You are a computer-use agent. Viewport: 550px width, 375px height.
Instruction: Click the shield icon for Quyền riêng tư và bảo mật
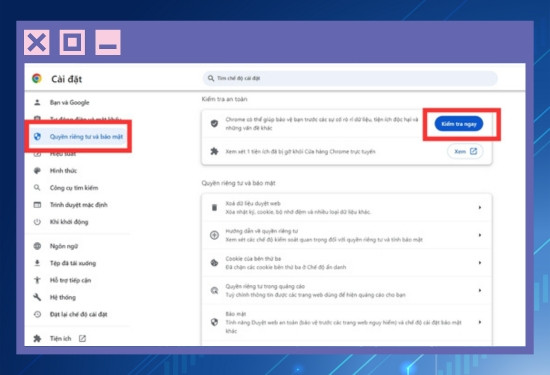37,136
